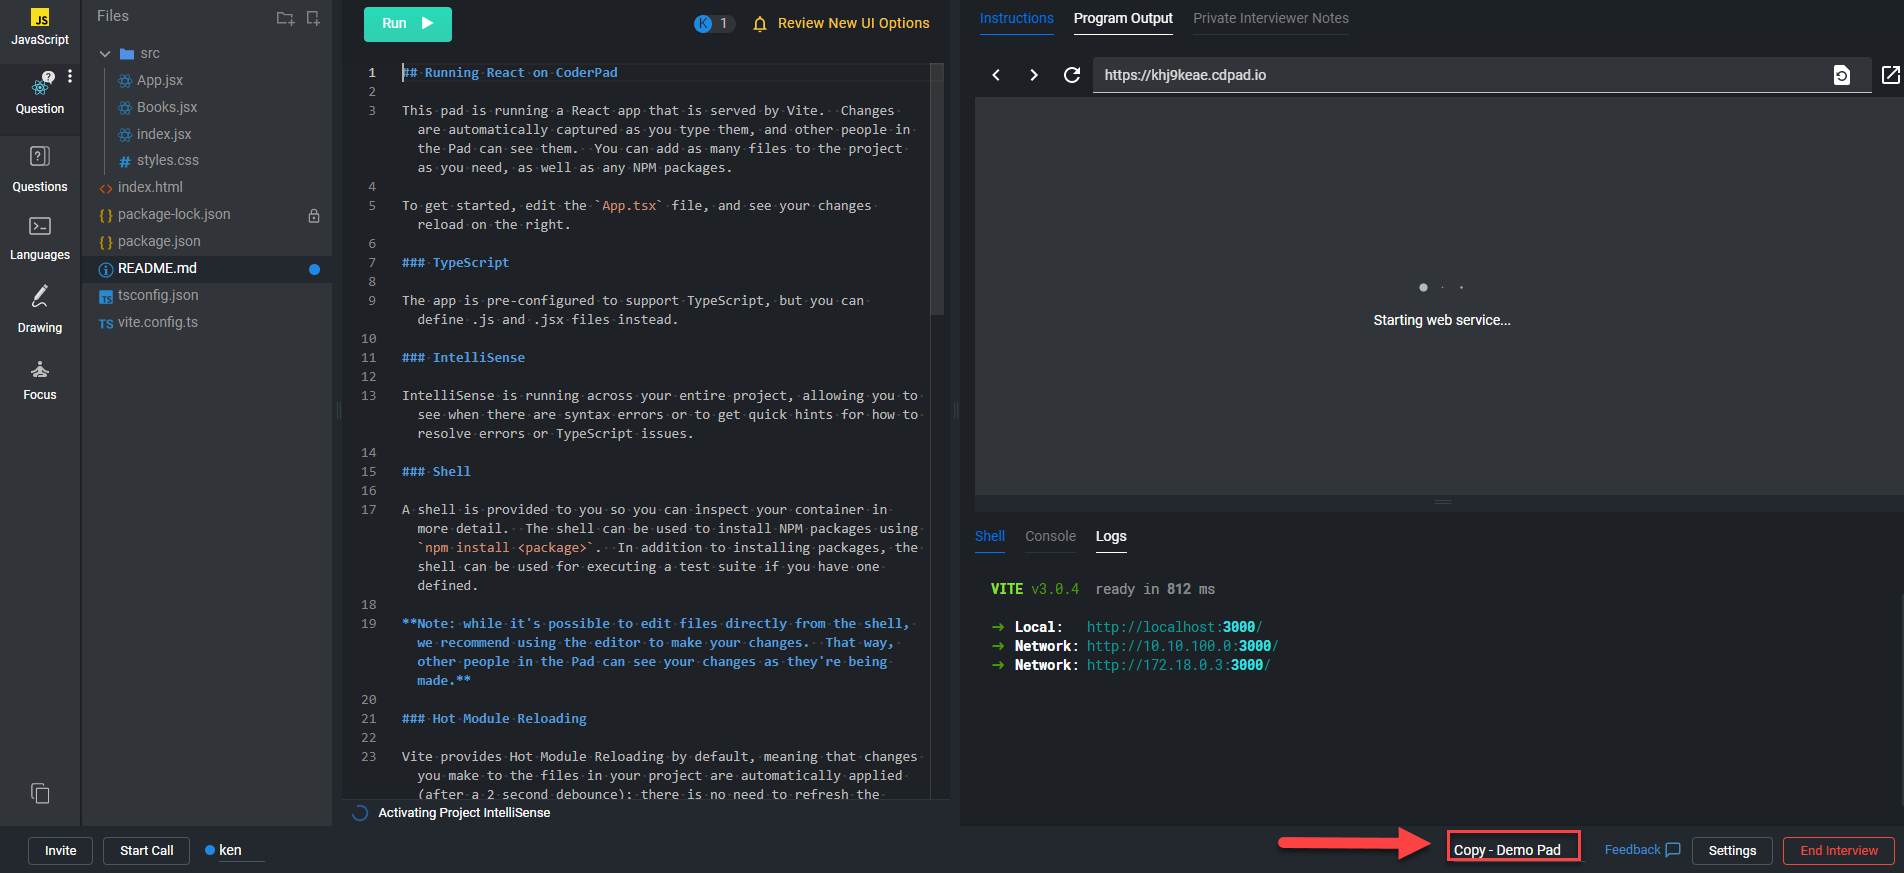Enter Focus mode from the sidebar
The height and width of the screenshot is (873, 1904).
[x=39, y=379]
